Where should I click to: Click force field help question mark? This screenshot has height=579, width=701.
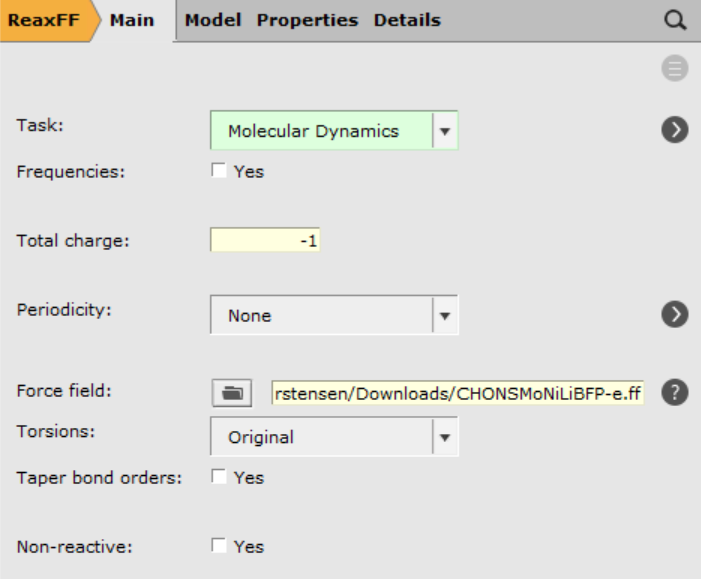point(675,392)
